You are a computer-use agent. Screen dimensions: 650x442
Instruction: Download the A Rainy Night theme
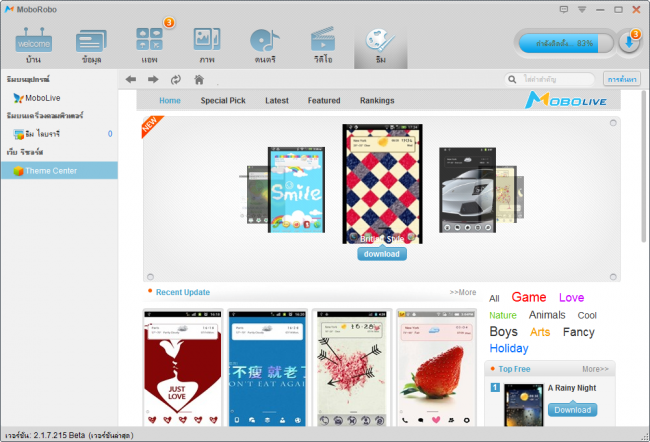[x=572, y=410]
